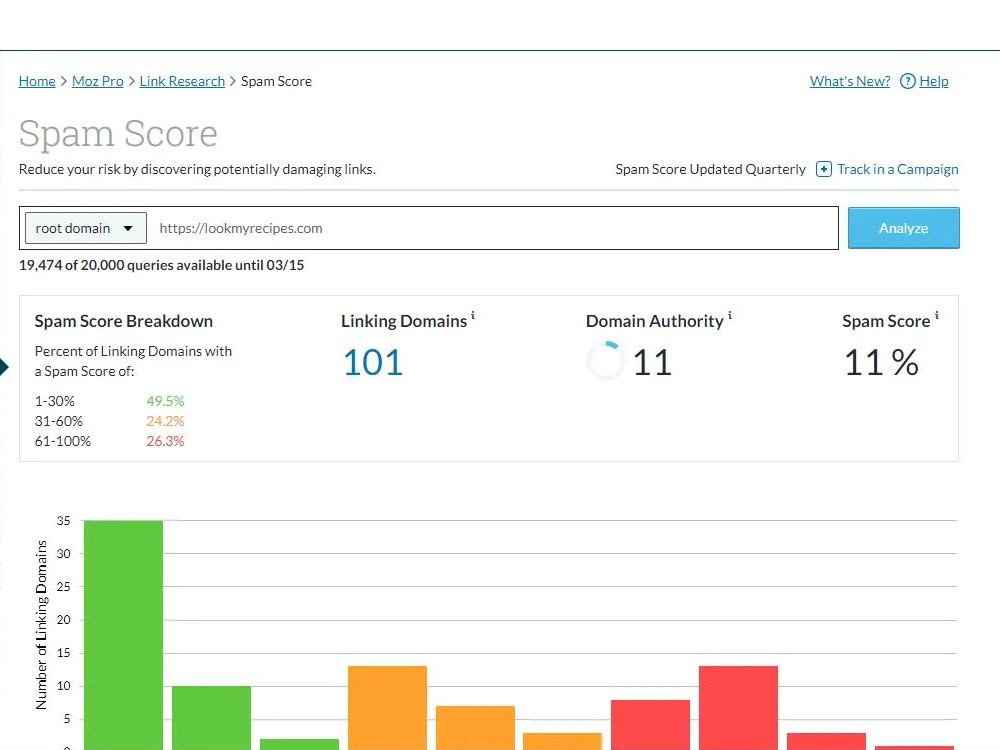
Task: Open the root domain dropdown
Action: tap(85, 228)
